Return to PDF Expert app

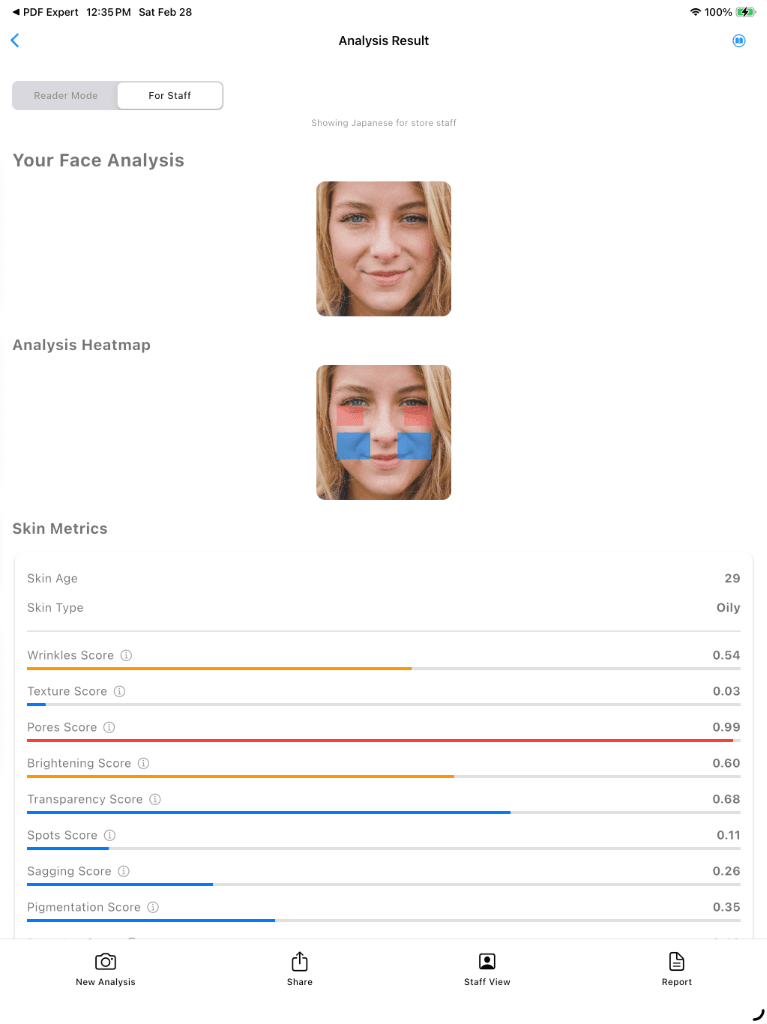tap(45, 12)
